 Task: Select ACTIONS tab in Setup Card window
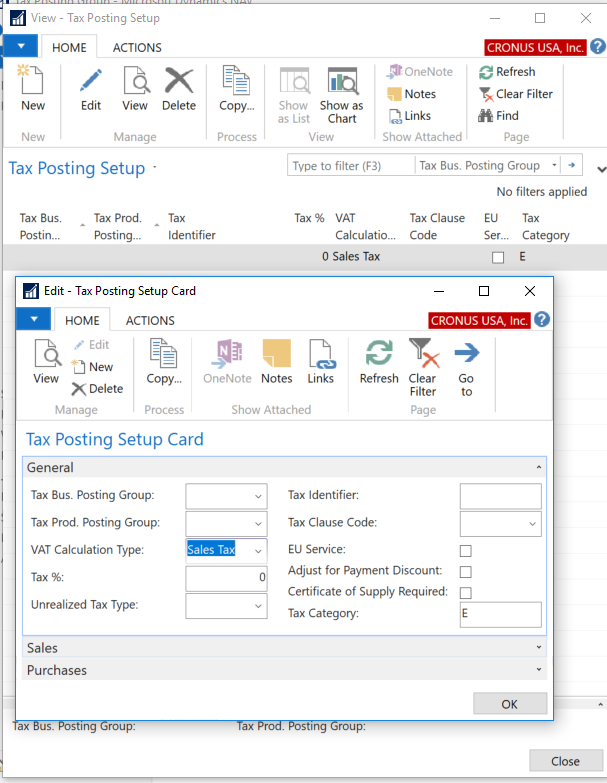[150, 321]
